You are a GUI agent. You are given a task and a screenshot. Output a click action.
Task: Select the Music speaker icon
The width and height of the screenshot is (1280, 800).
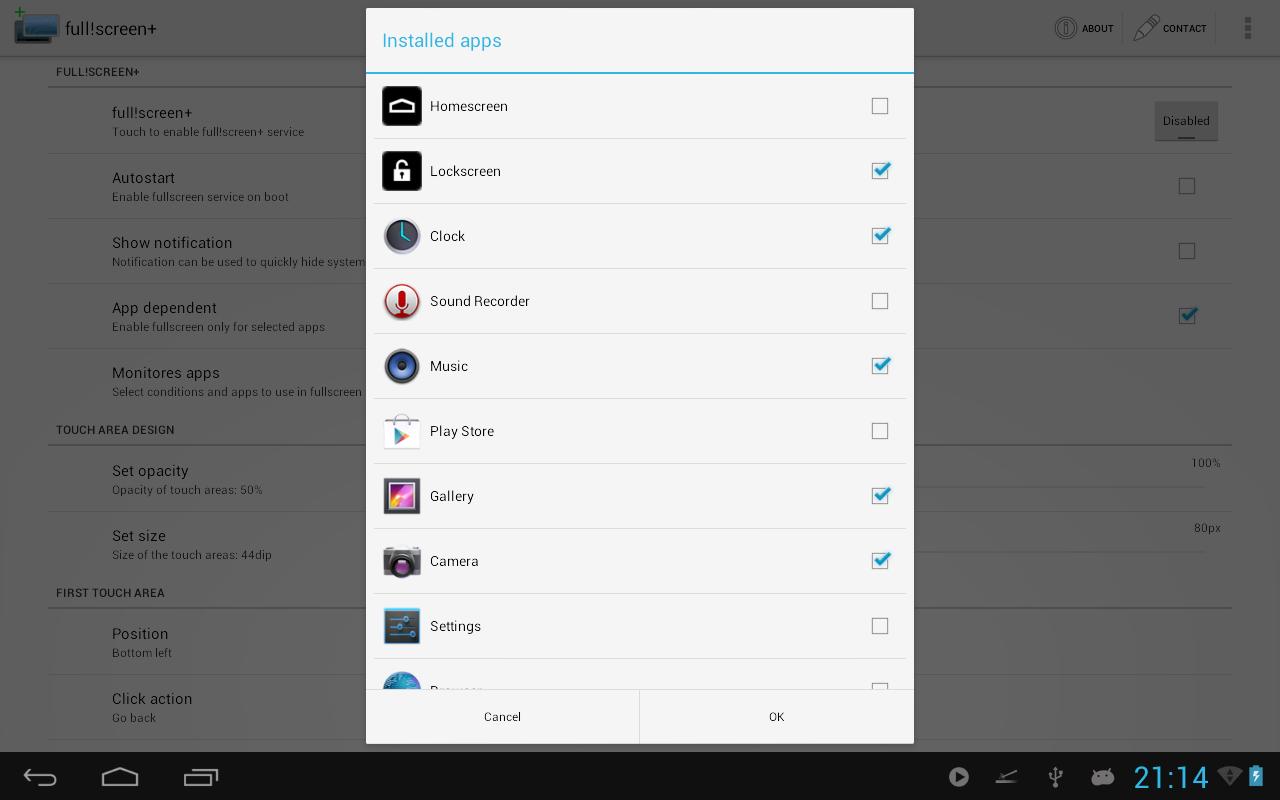pos(401,366)
